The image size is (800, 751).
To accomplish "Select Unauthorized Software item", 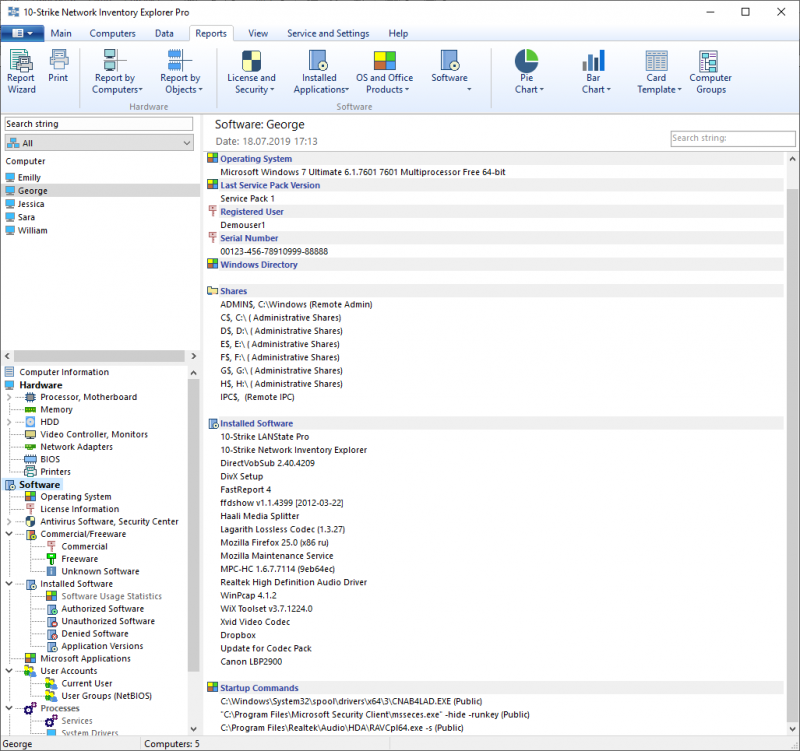I will (108, 621).
